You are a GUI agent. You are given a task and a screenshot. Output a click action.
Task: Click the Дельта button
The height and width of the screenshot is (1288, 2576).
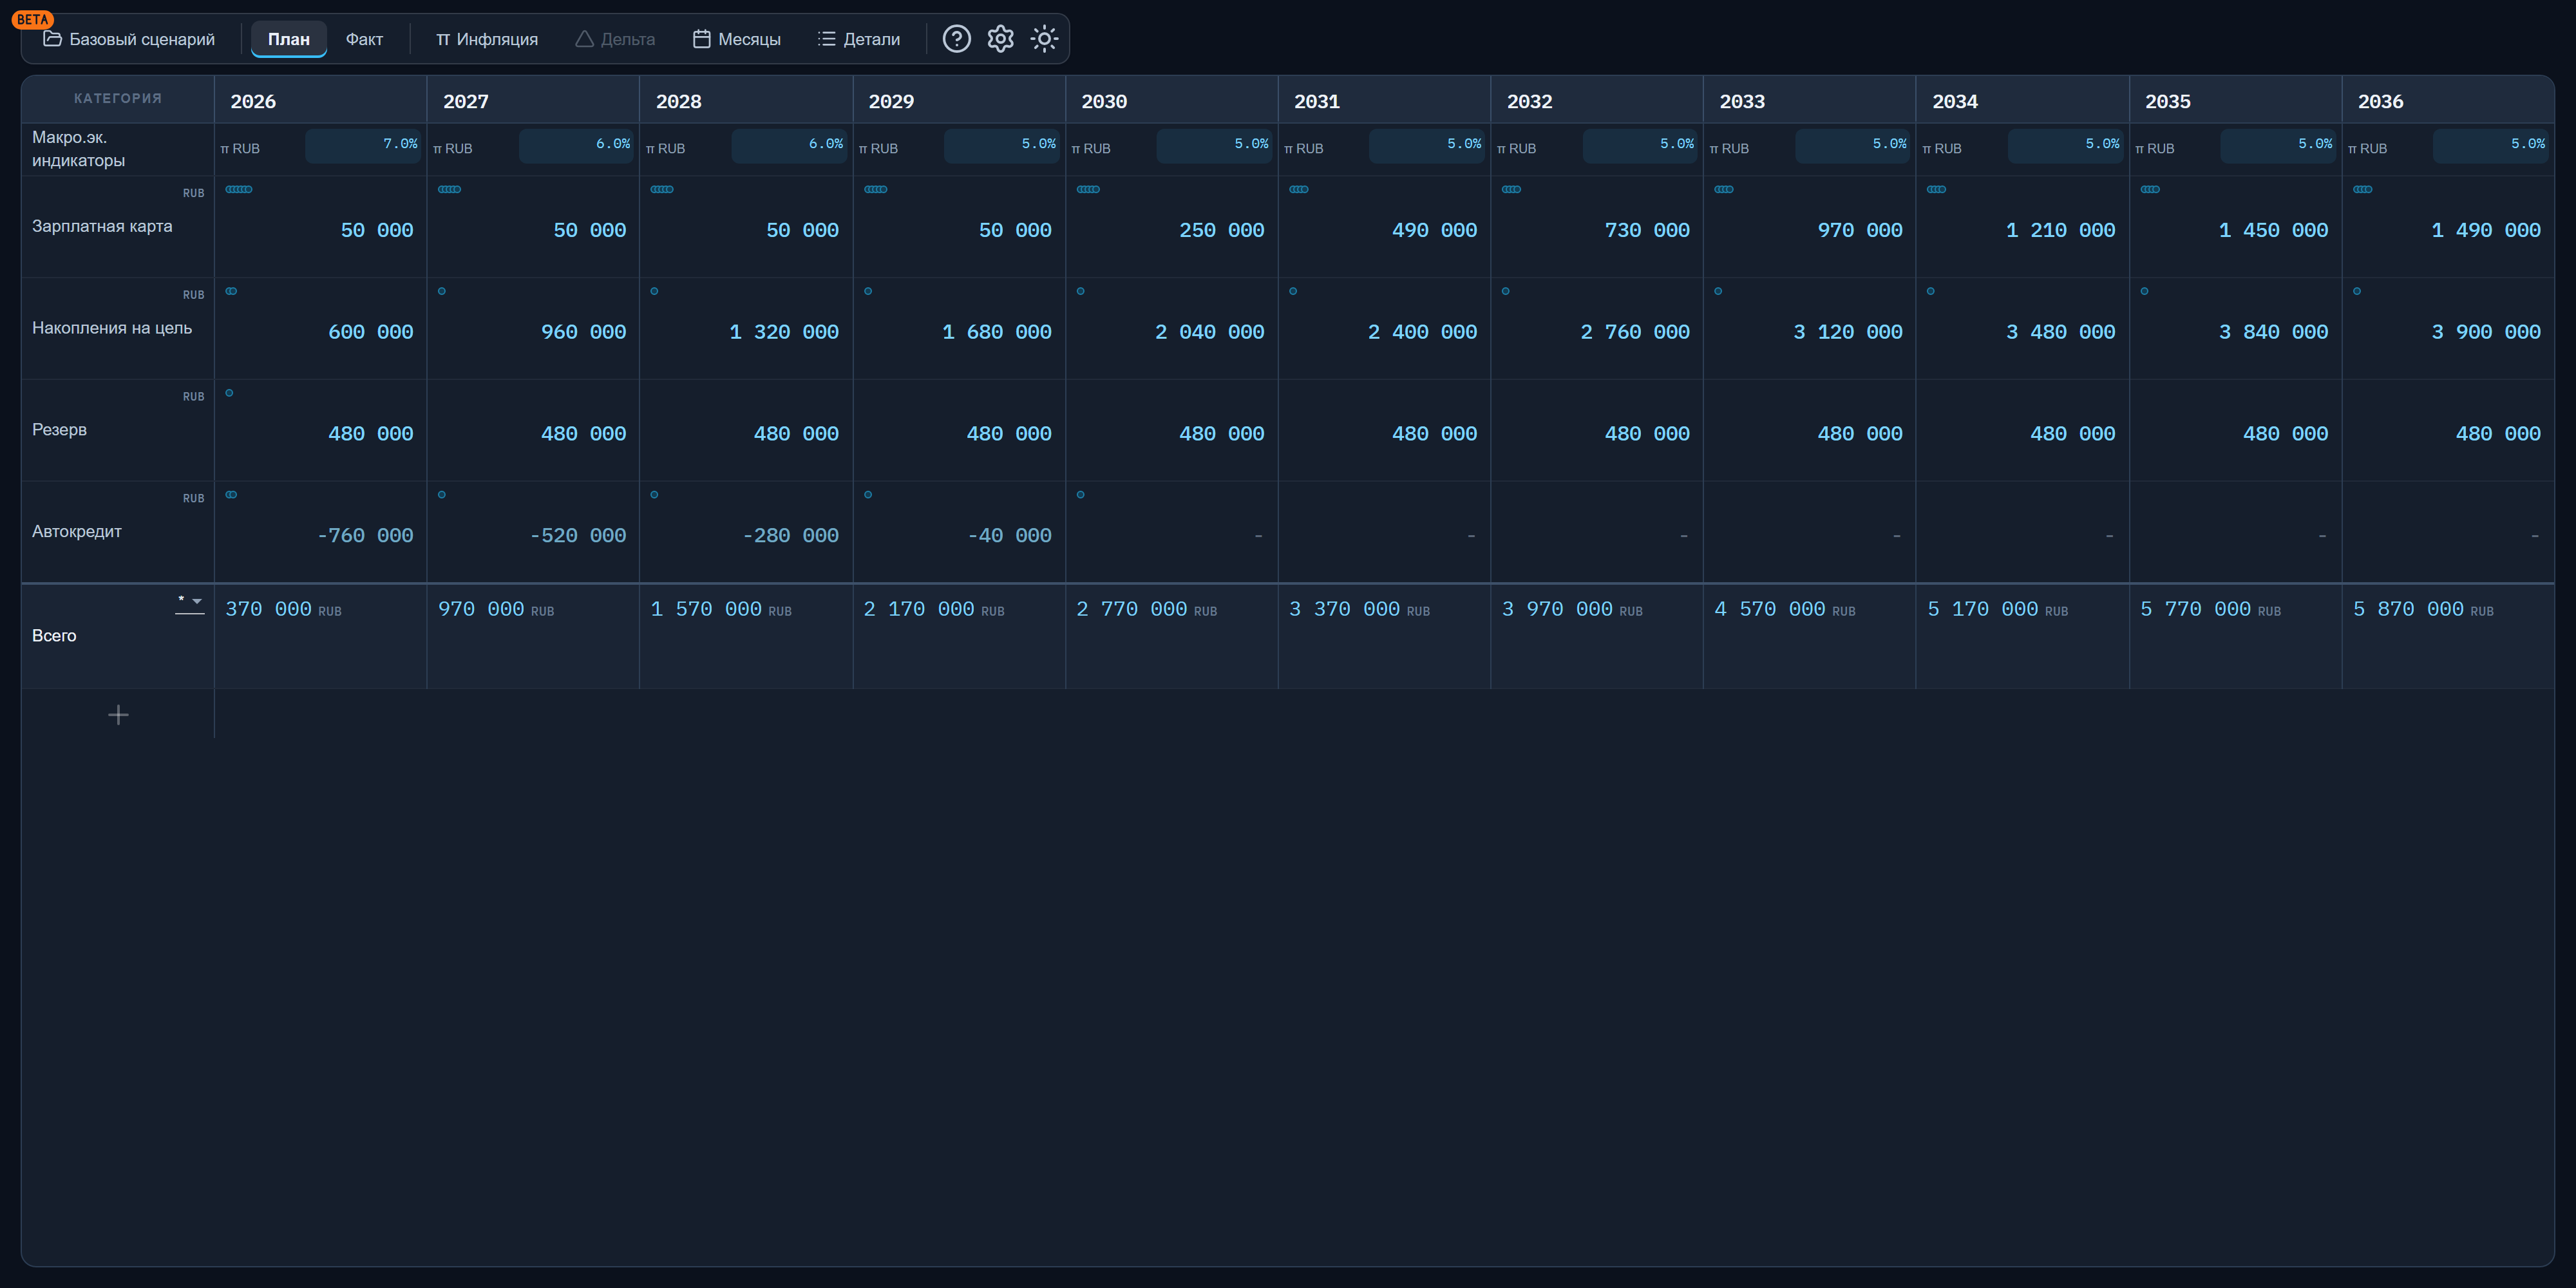click(615, 39)
